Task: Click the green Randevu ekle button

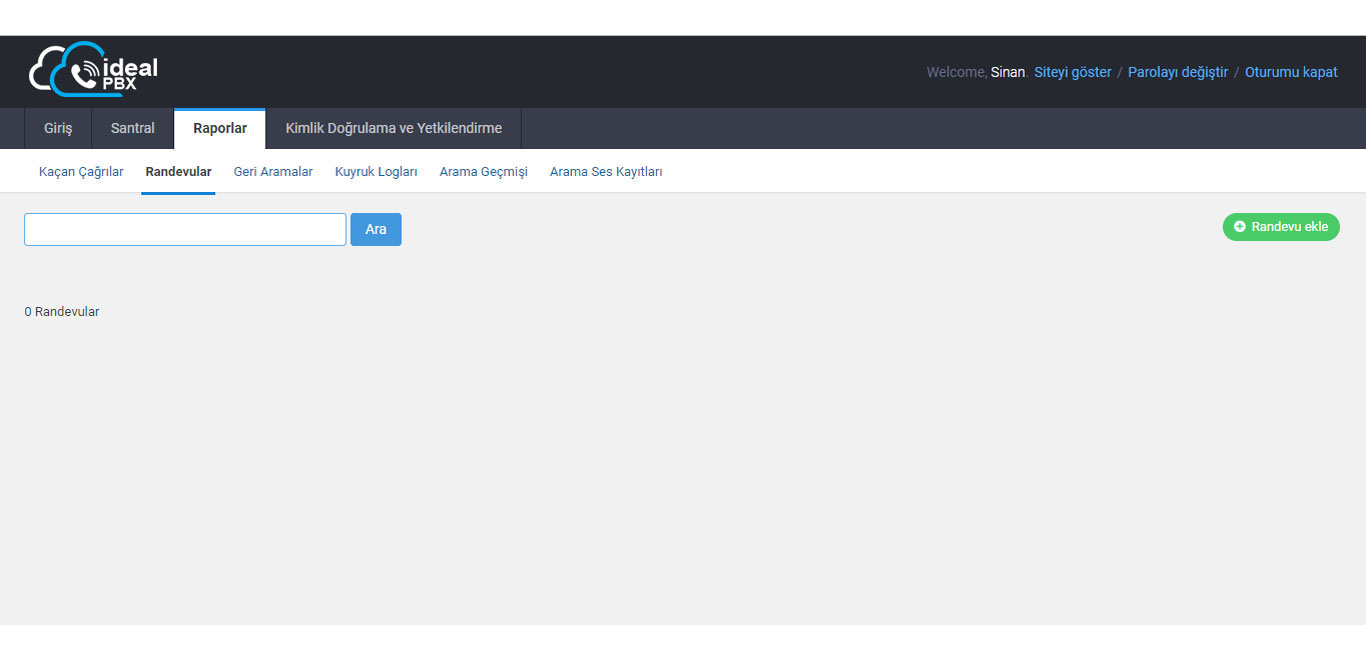Action: click(x=1281, y=227)
